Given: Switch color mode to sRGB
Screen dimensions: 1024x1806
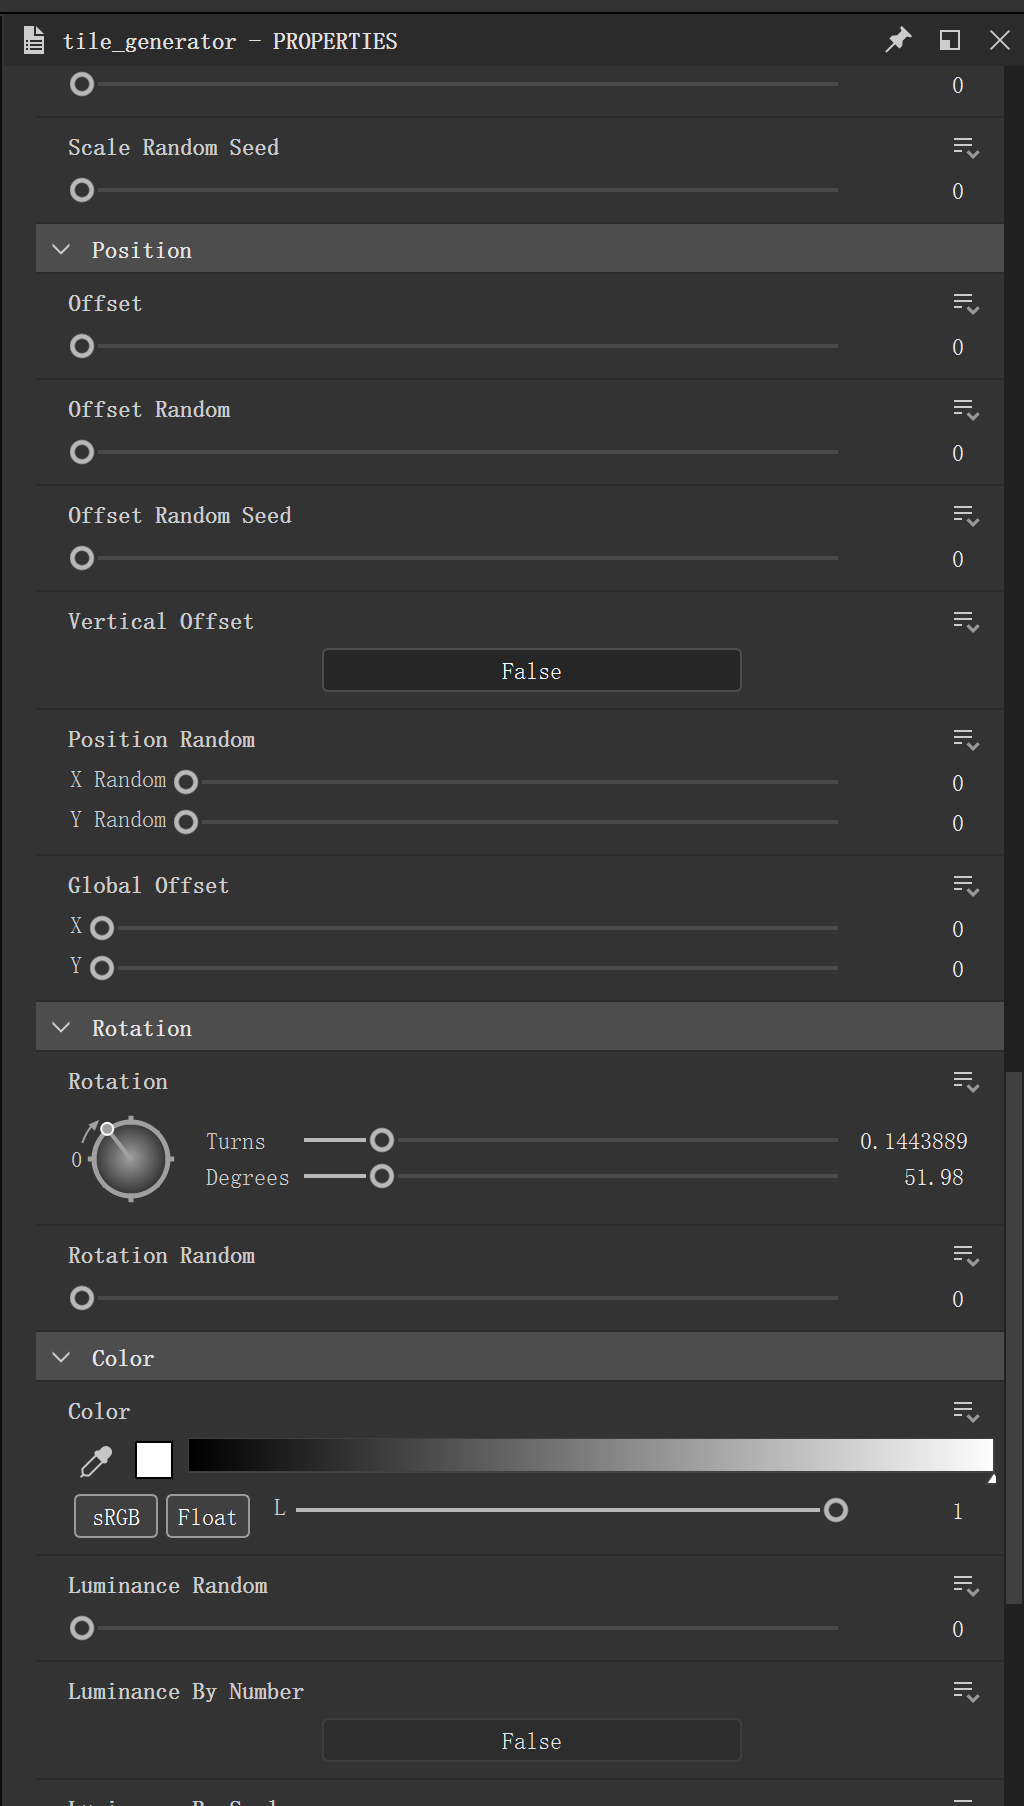Looking at the screenshot, I should [116, 1517].
